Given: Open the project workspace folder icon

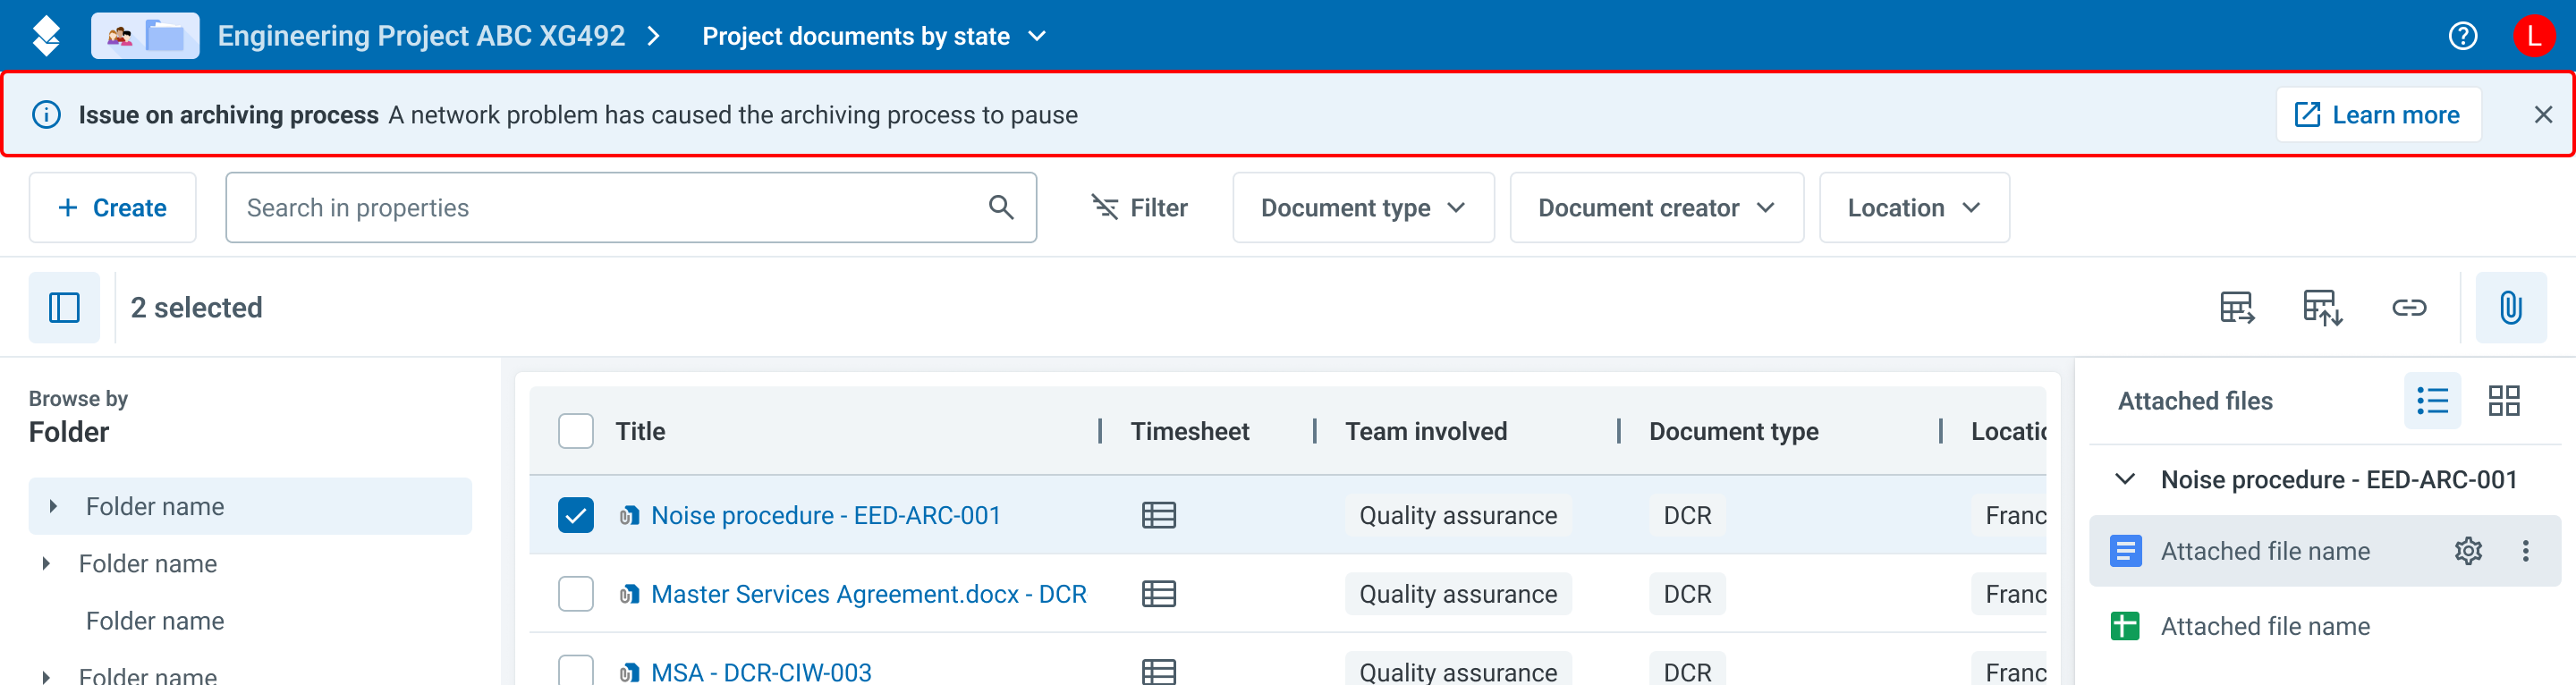Looking at the screenshot, I should click(145, 36).
